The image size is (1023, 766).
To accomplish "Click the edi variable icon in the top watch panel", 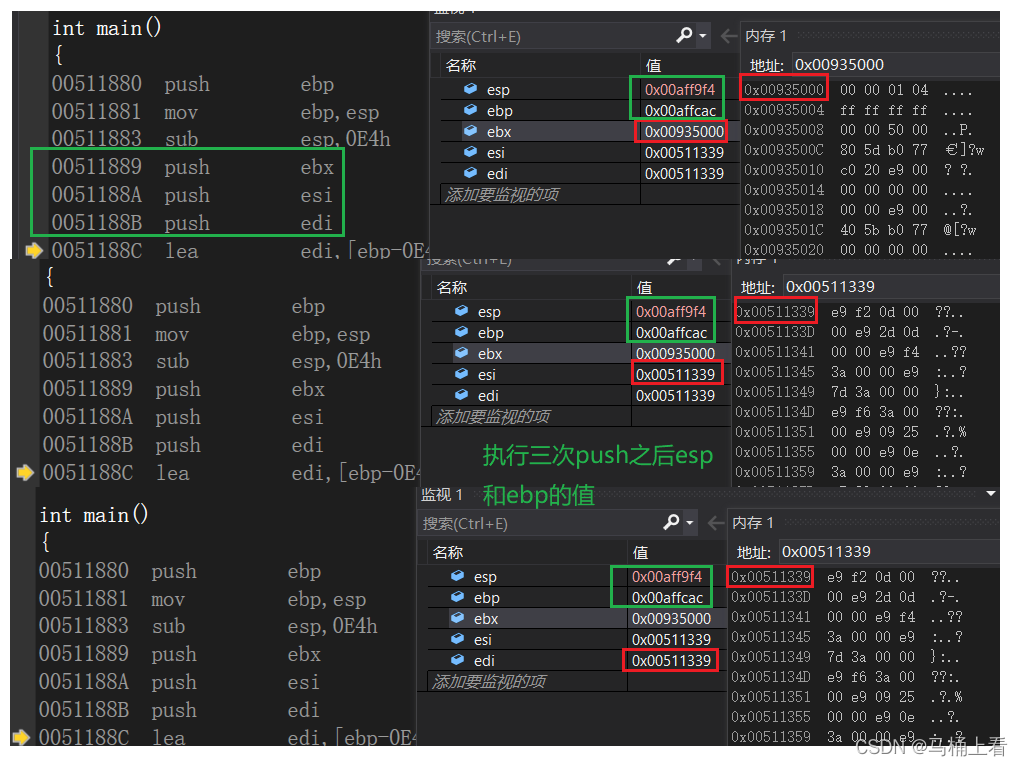I will click(470, 172).
